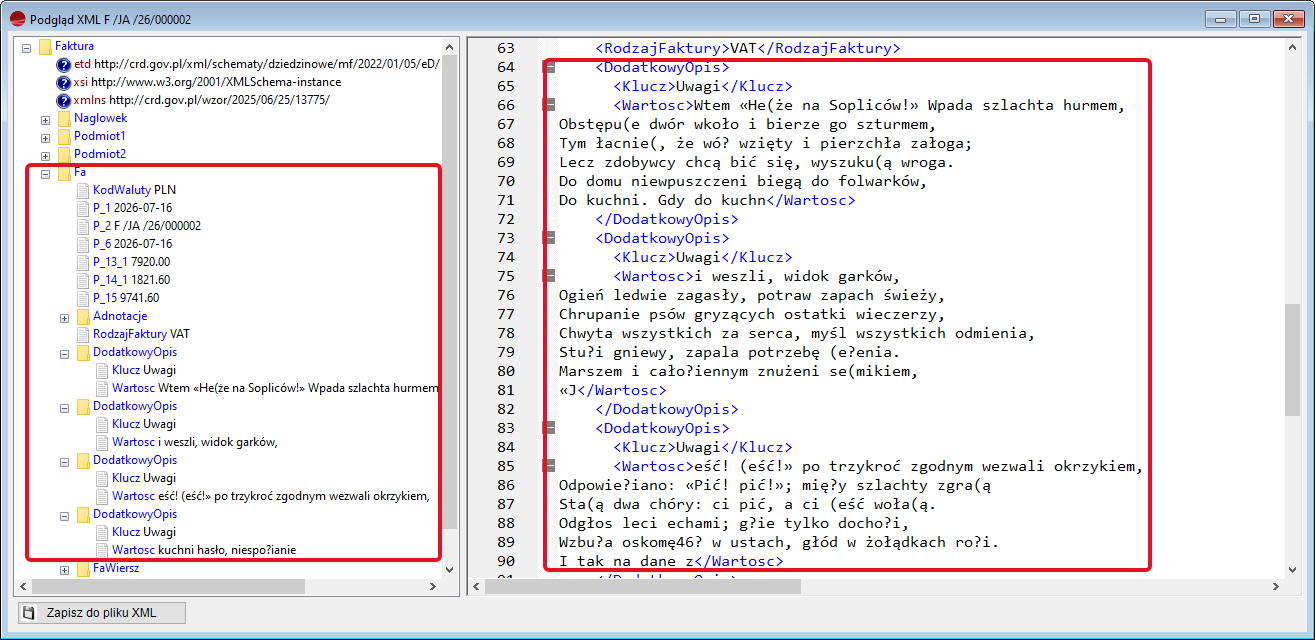Click document icon of Wartosc 'Wtem «He(że' row
This screenshot has width=1315, height=640.
click(103, 388)
